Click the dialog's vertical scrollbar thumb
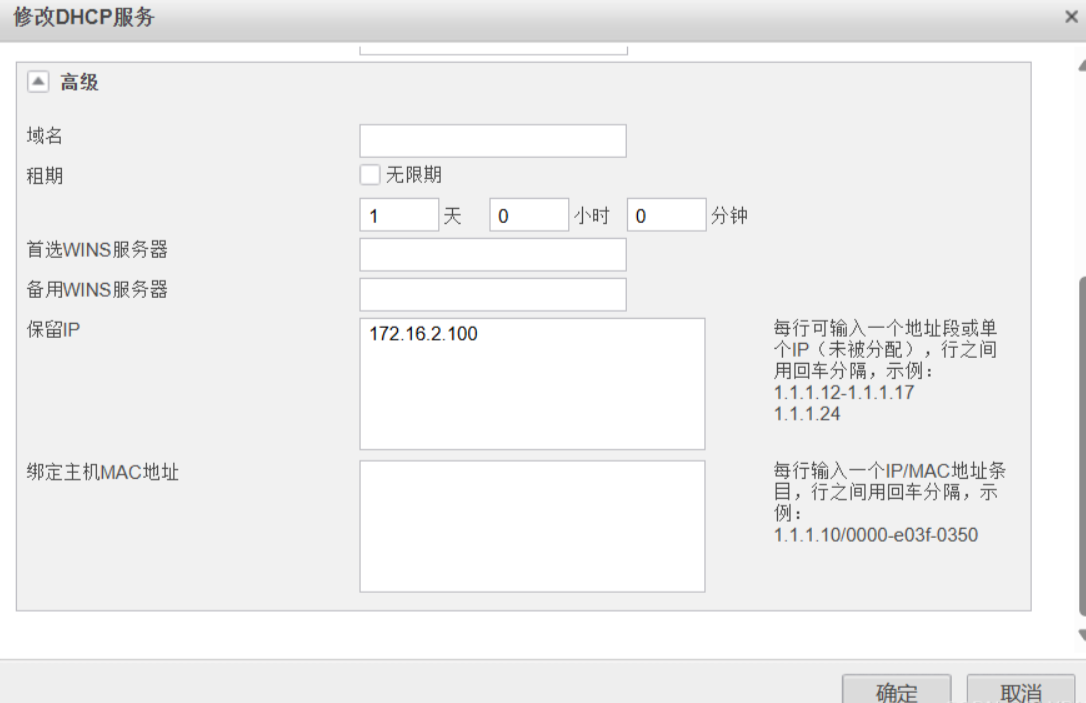The width and height of the screenshot is (1086, 703). click(1082, 447)
